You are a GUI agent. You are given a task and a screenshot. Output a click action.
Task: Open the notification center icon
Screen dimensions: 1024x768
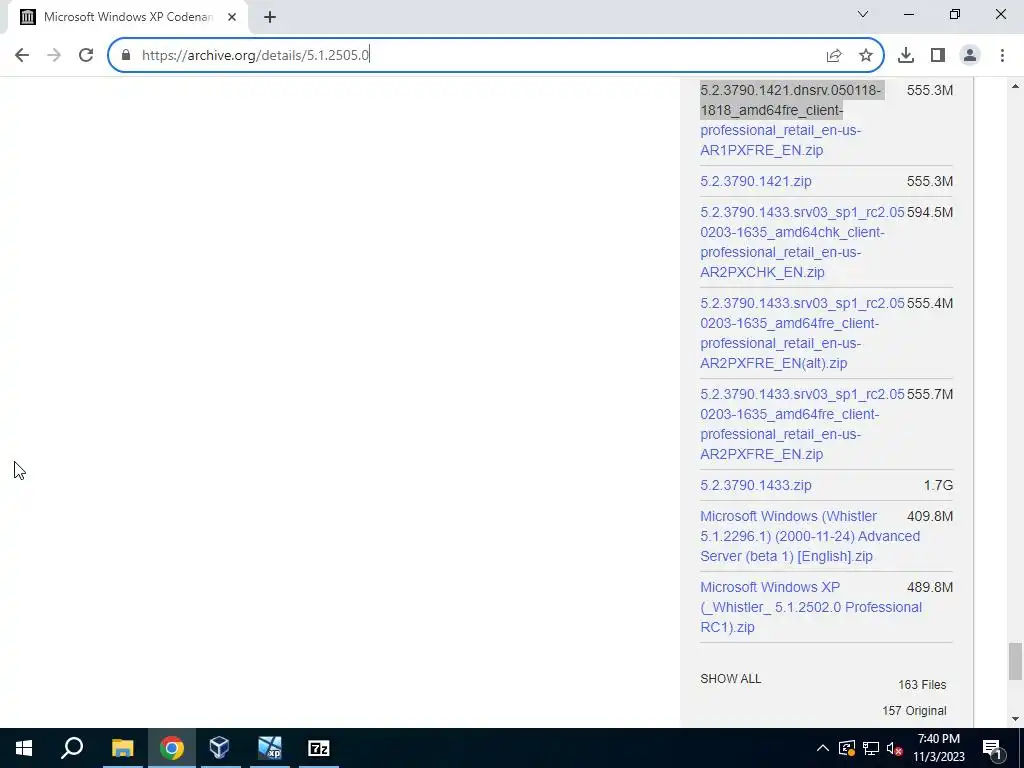(x=993, y=748)
